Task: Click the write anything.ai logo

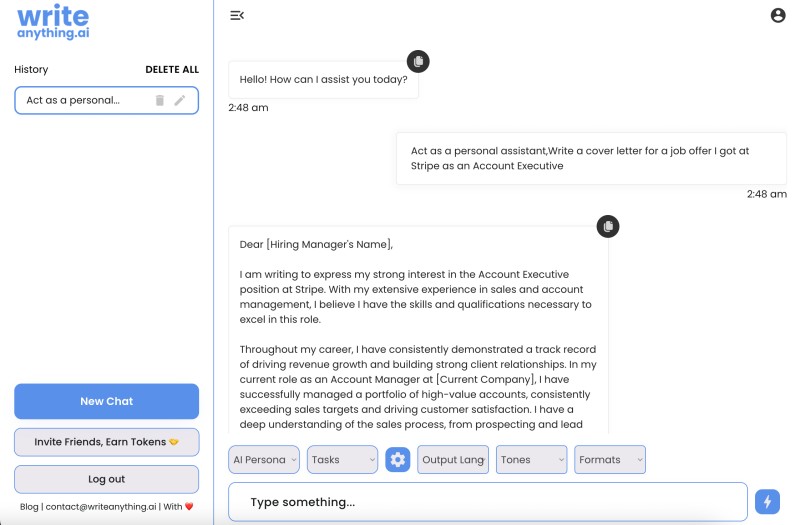Action: (53, 22)
